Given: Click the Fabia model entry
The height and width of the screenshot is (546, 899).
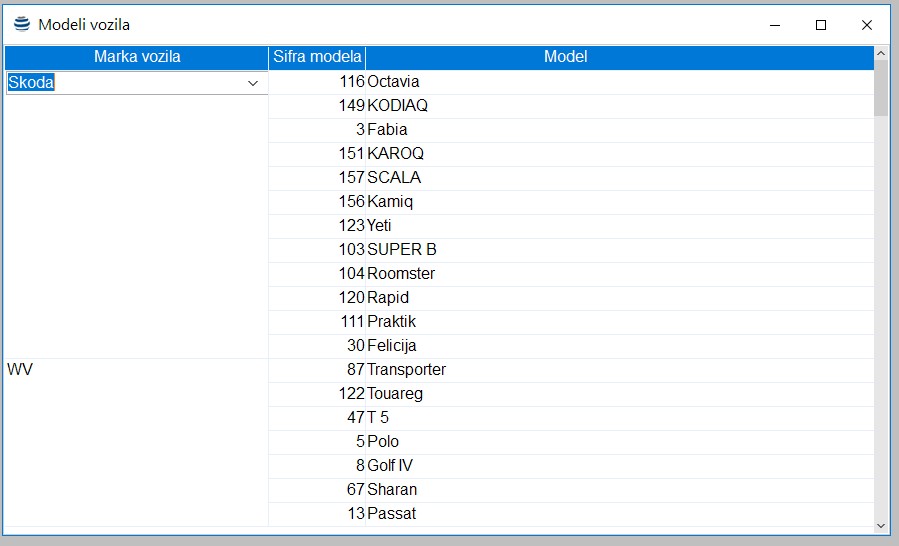Looking at the screenshot, I should click(387, 130).
